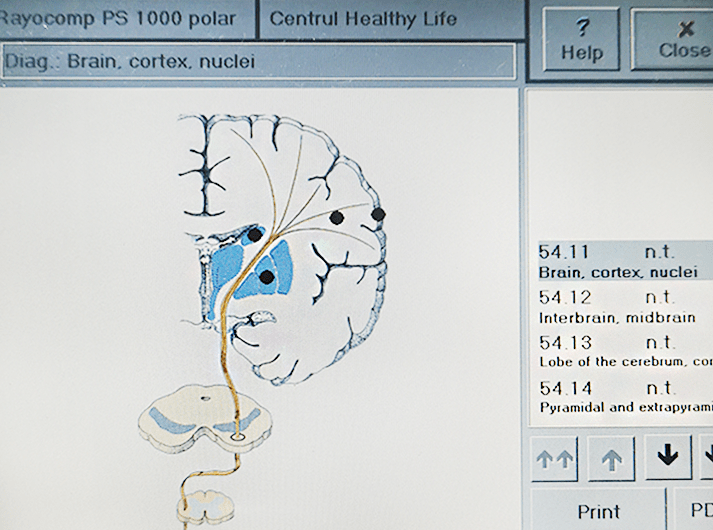Screen dimensions: 713x530
Task: Click the Close button with X icon
Action: pos(680,39)
